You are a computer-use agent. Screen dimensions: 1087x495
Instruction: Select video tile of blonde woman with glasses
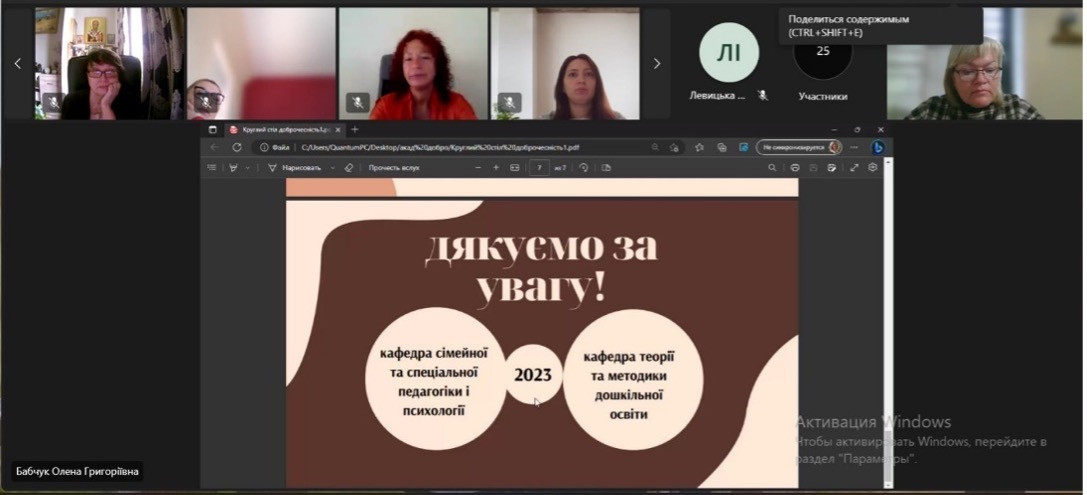click(x=985, y=64)
